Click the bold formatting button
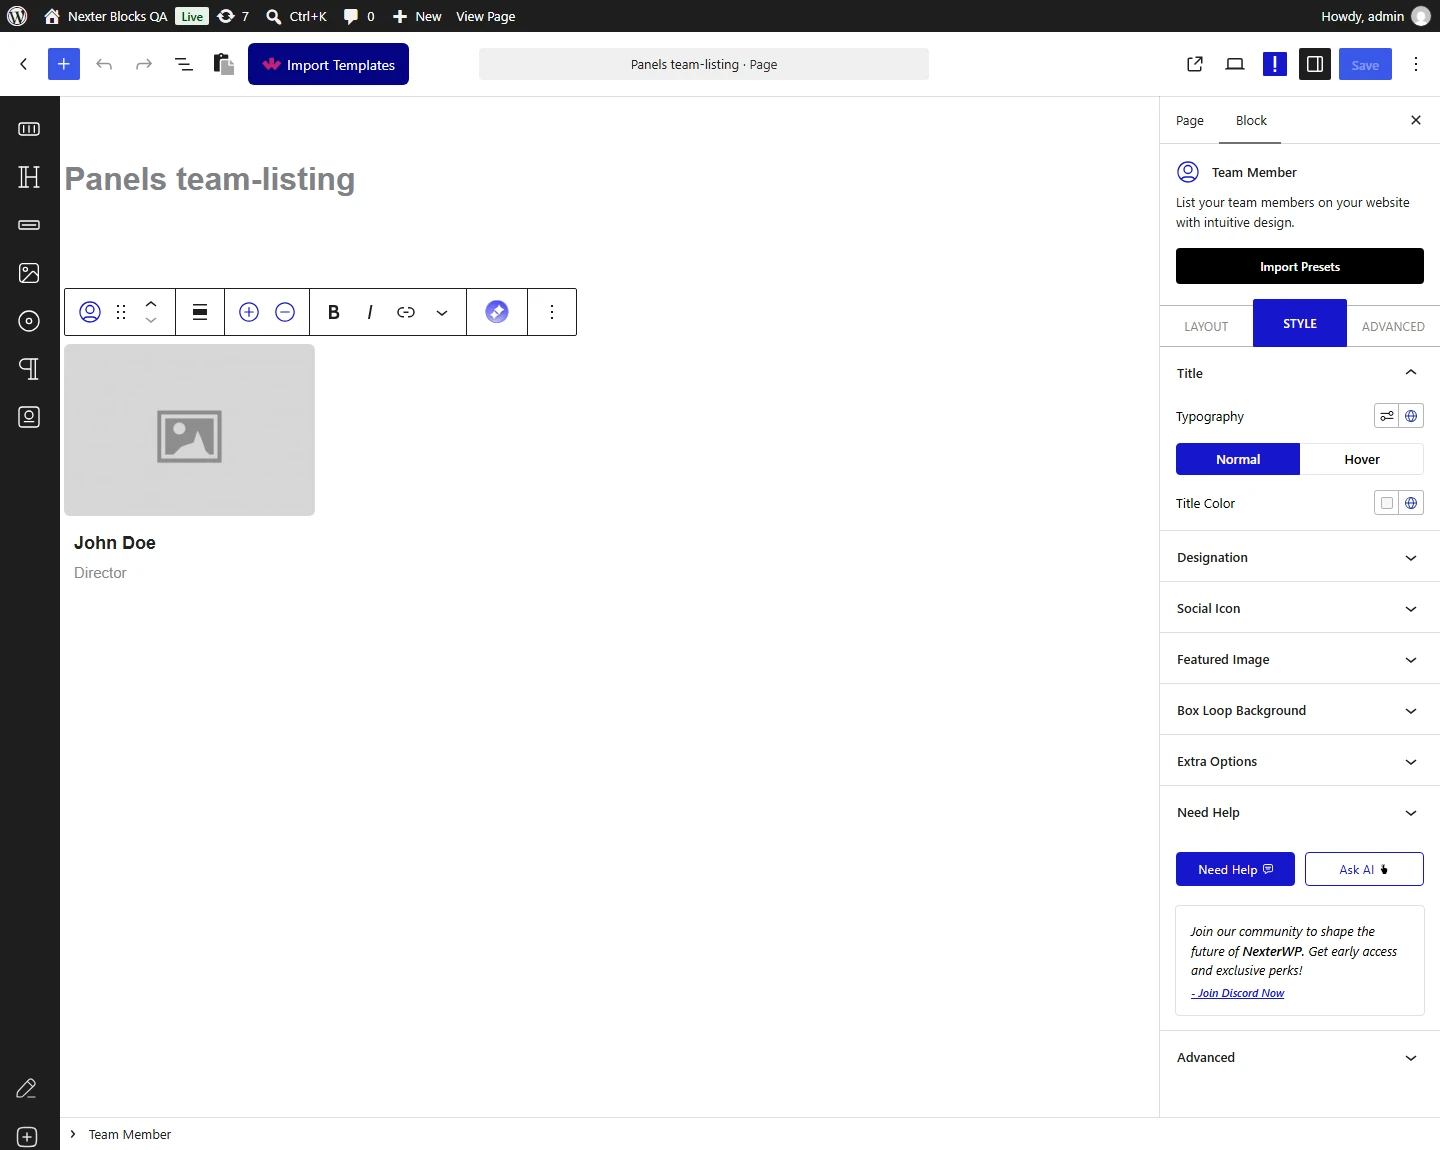This screenshot has height=1150, width=1440. pos(334,312)
